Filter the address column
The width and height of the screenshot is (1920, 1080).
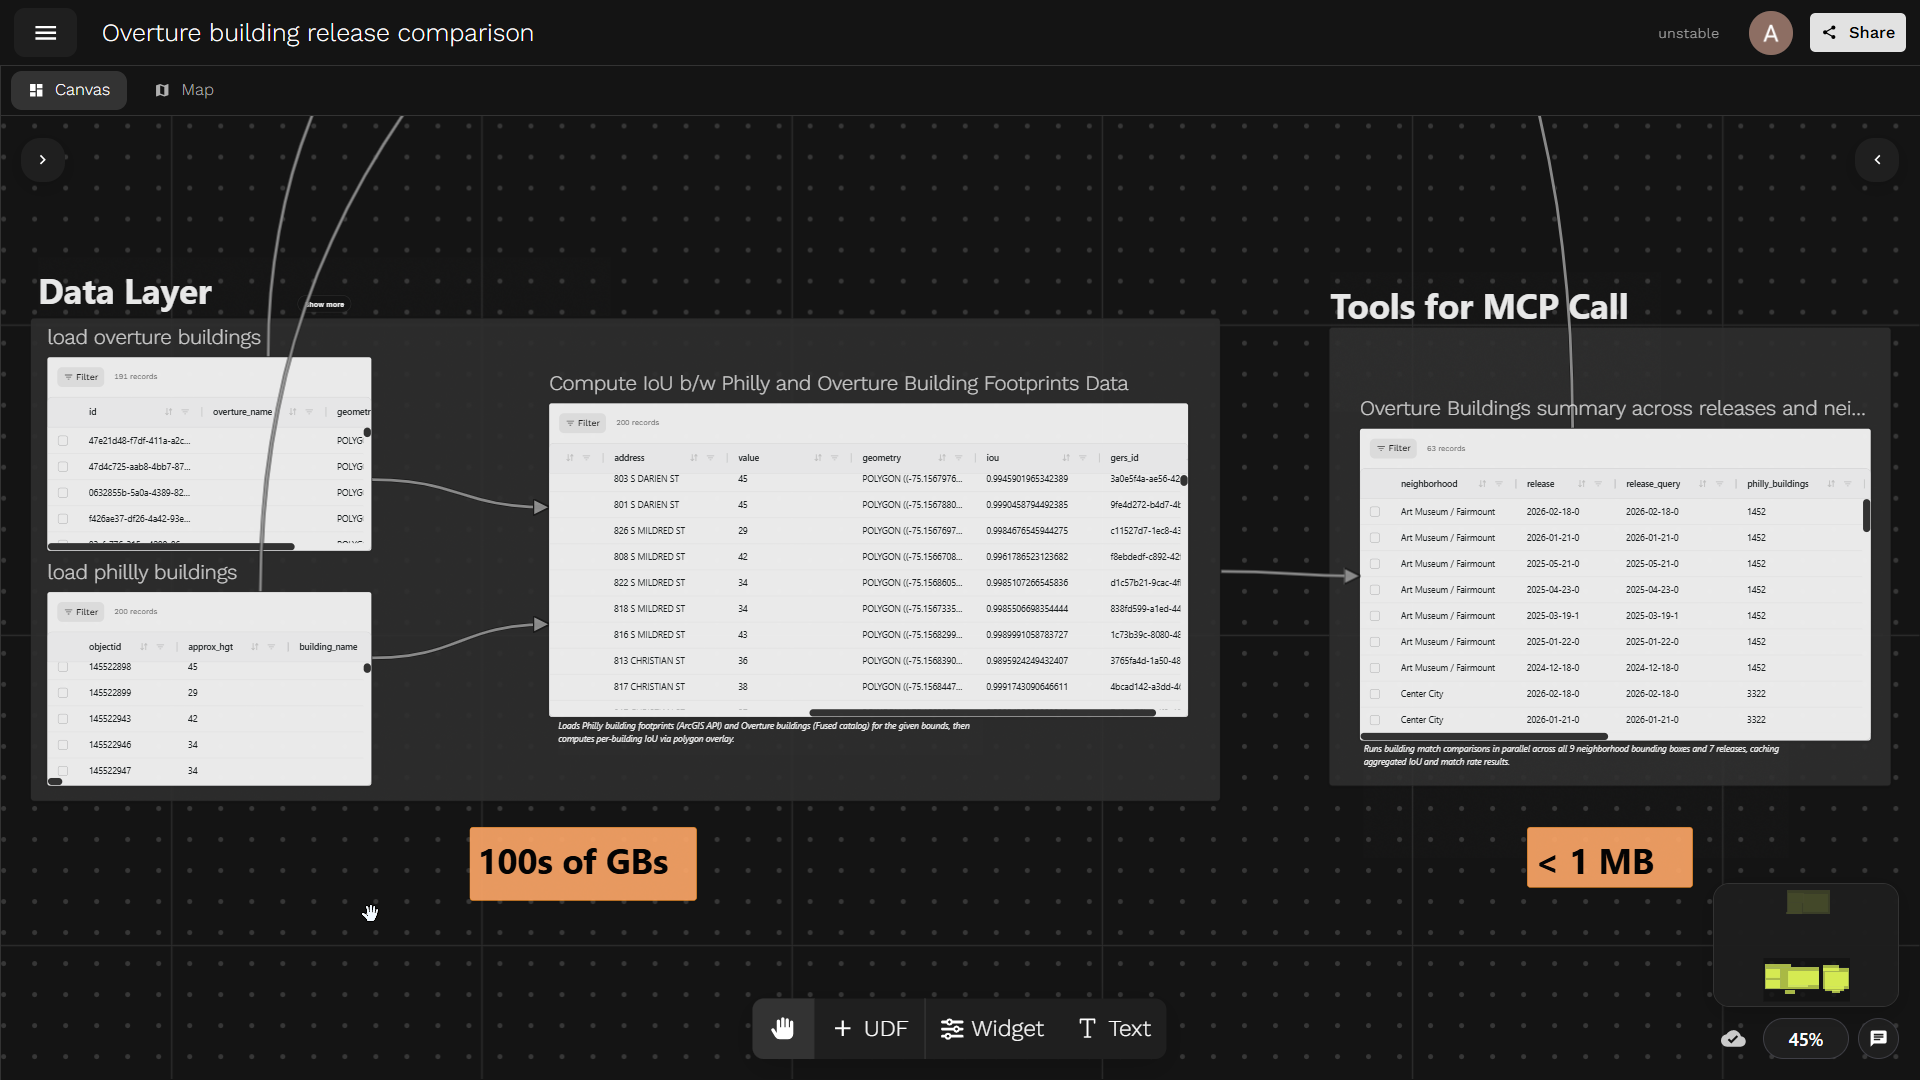(x=710, y=458)
